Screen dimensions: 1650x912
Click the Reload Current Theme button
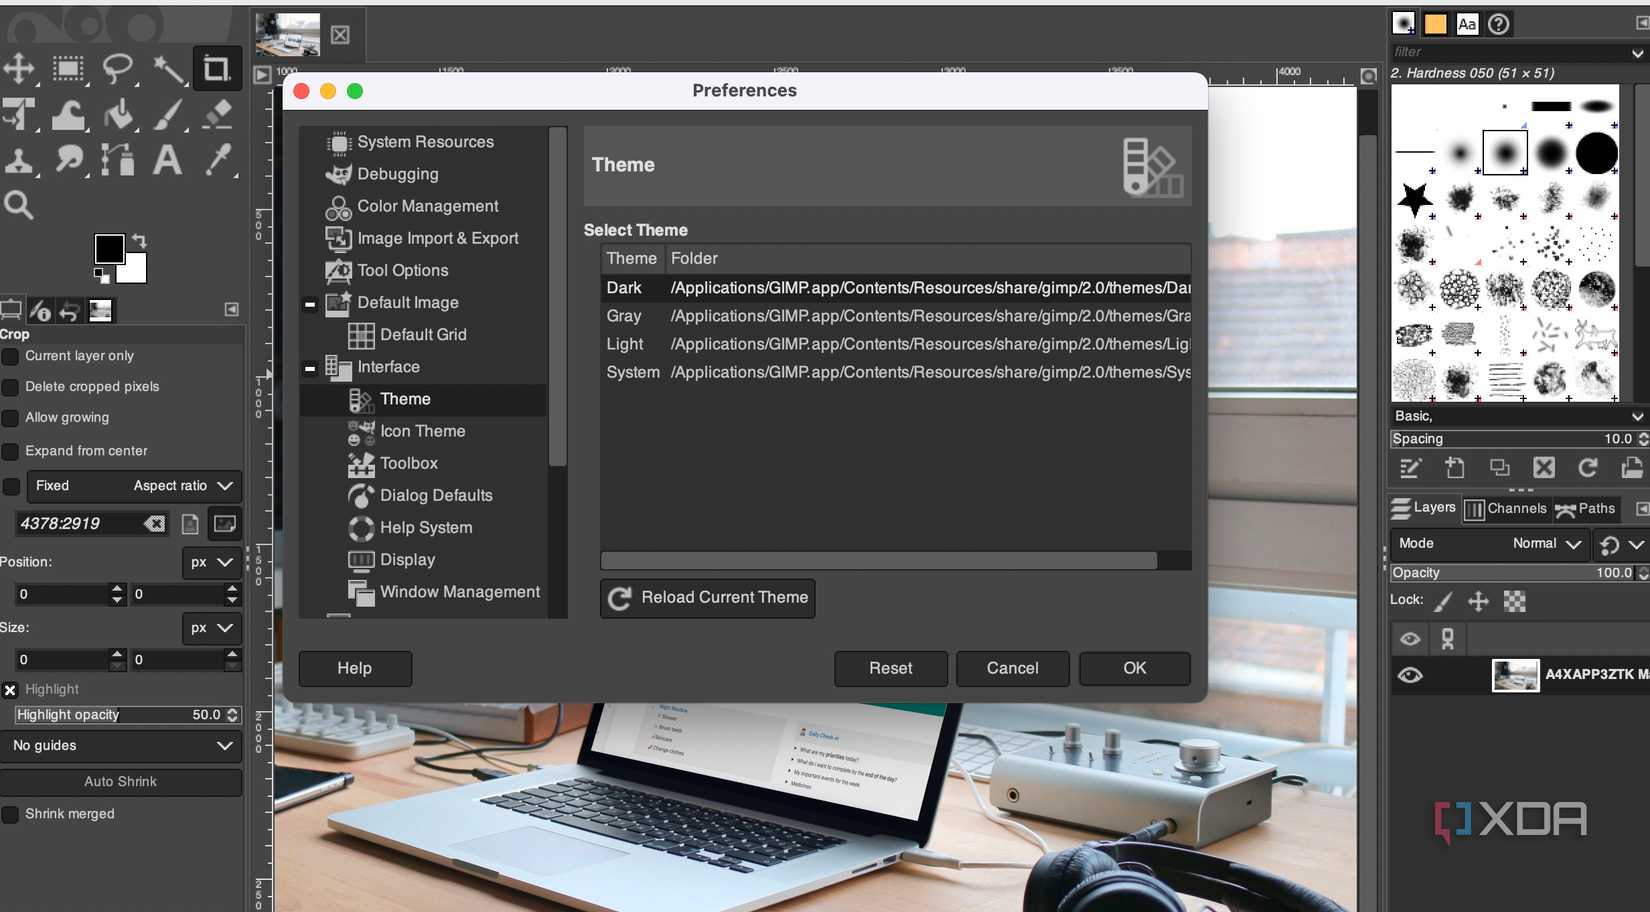click(x=707, y=598)
